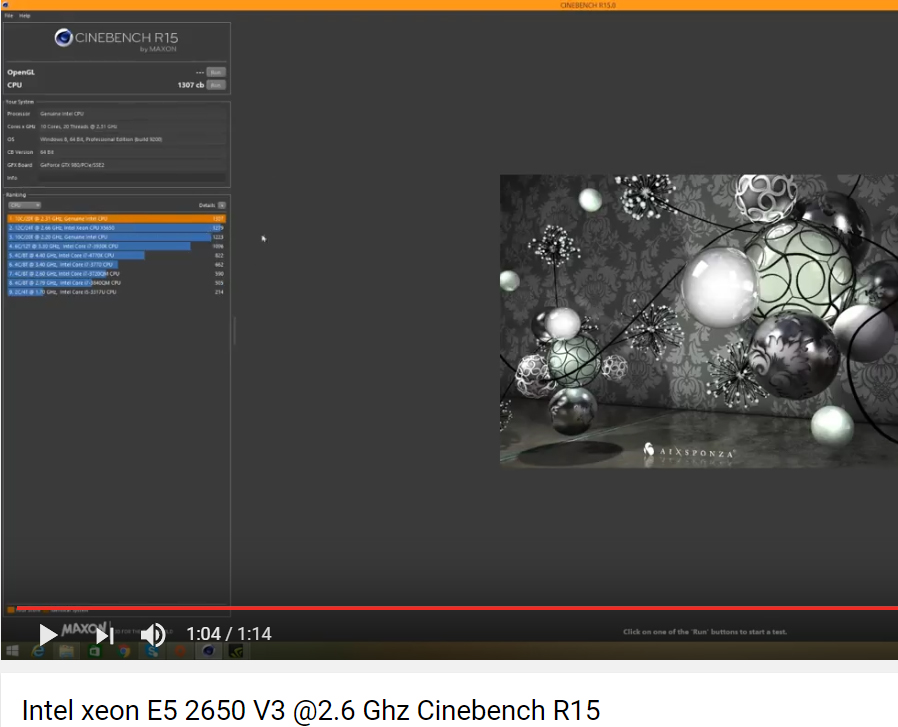Skip to the next video
Viewport: 898px width, 727px height.
(105, 635)
